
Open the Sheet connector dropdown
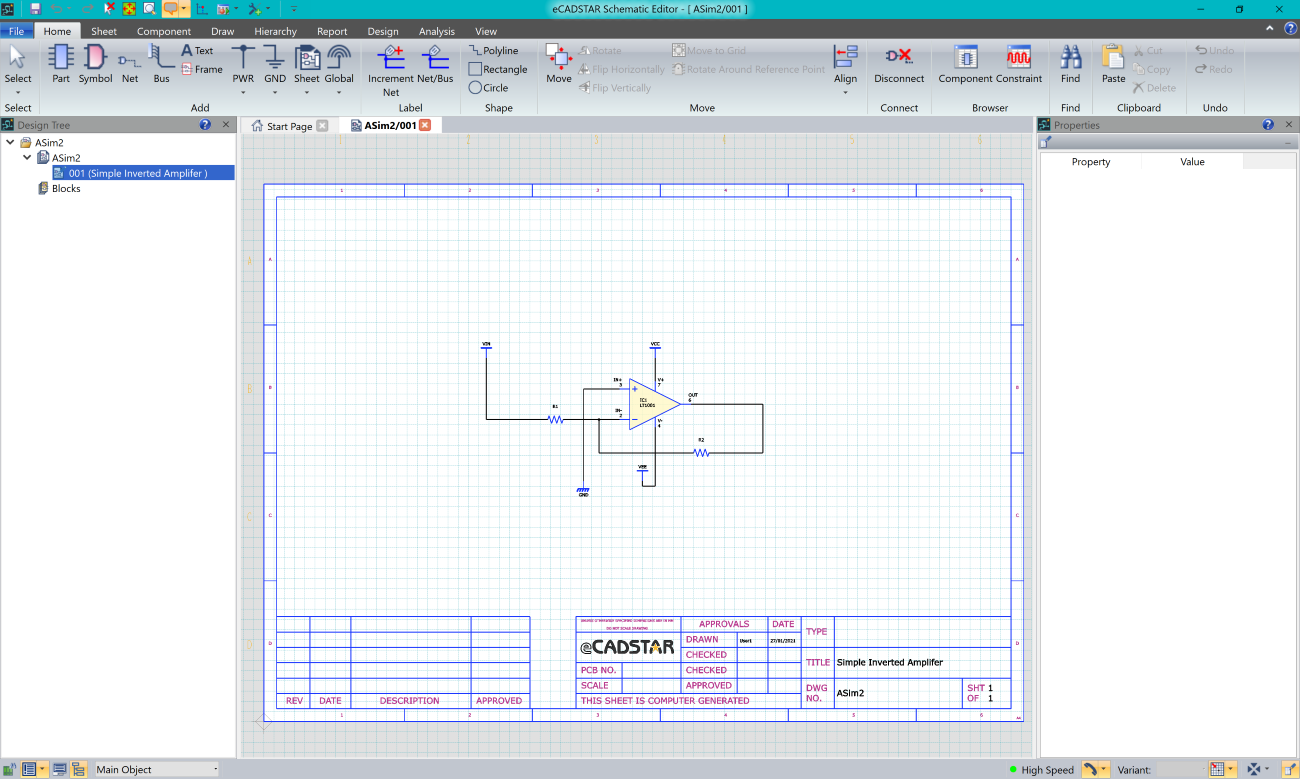tap(307, 93)
